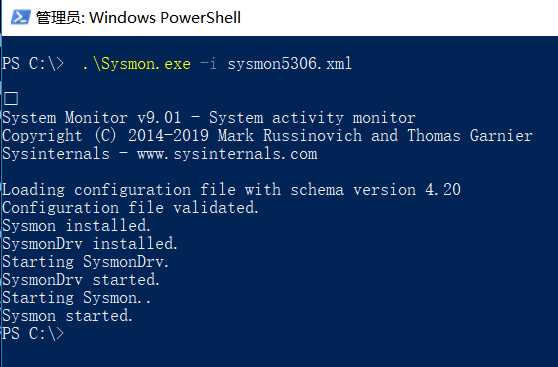The width and height of the screenshot is (558, 367).
Task: Click the Starting SysmonDrv line
Action: pyautogui.click(x=85, y=262)
